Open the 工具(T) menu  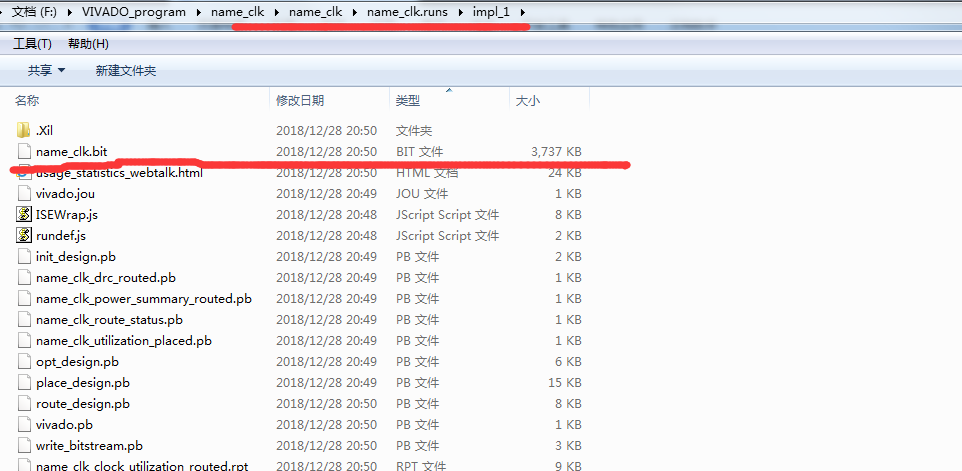33,44
